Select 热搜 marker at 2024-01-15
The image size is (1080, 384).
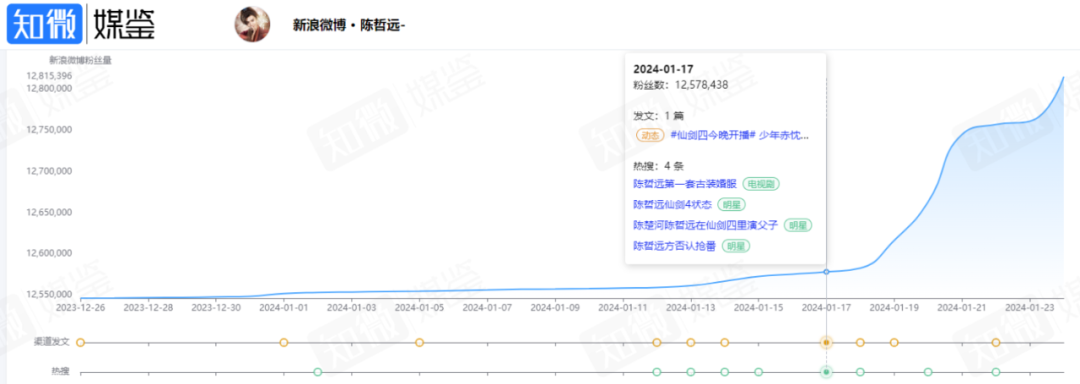758,372
